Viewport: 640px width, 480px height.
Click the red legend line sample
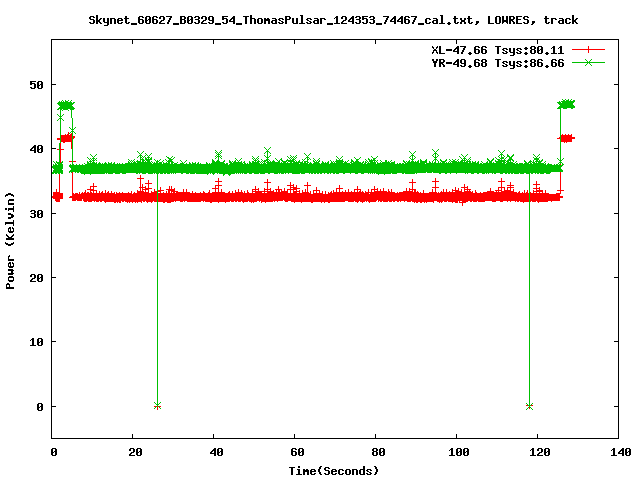tap(588, 50)
